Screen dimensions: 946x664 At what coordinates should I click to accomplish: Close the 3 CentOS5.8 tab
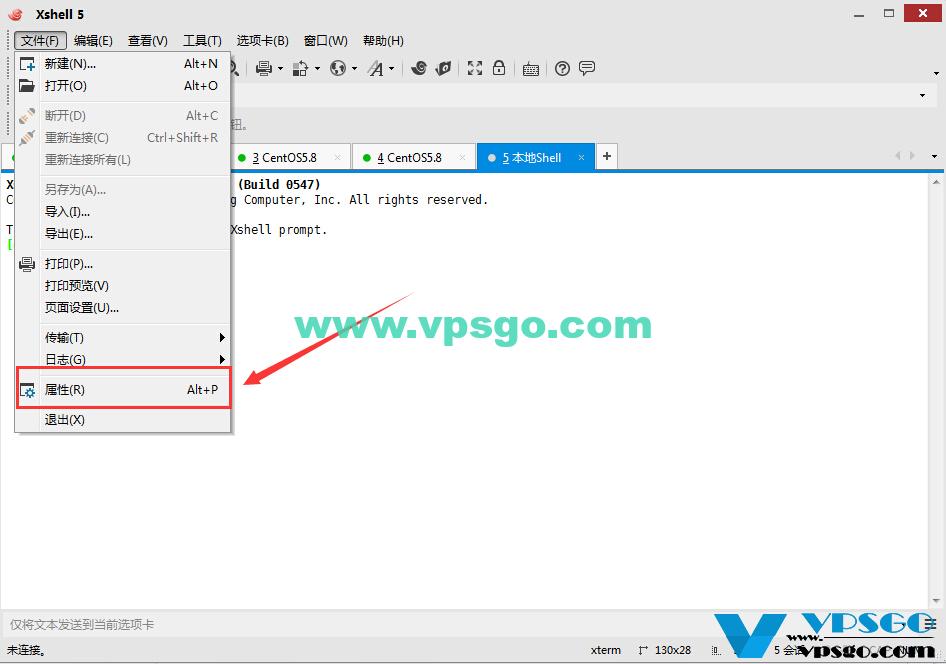pos(338,158)
